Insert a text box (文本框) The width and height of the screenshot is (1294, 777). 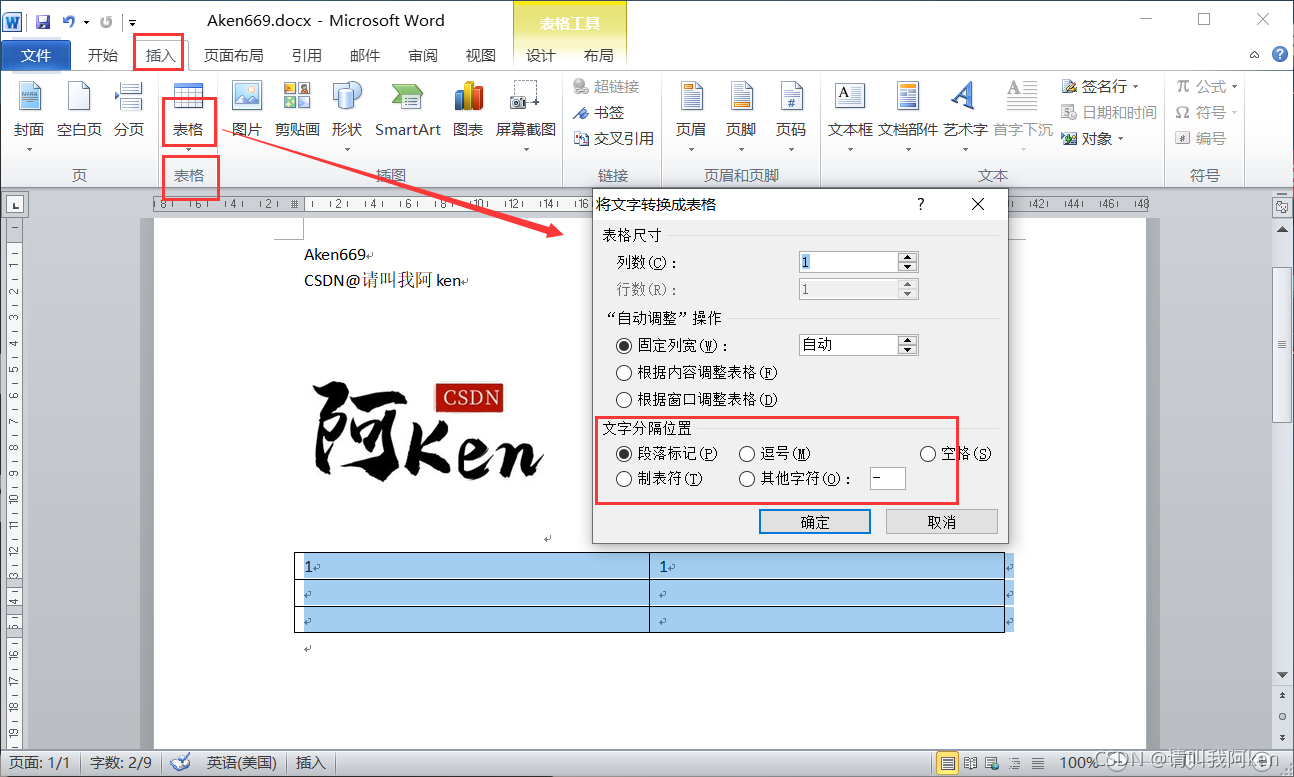click(x=850, y=117)
